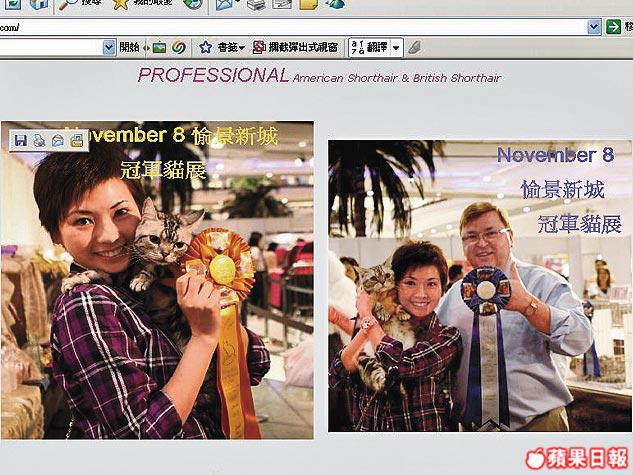Open the 書簽 bookmarks menu
Viewport: 633px width, 475px height.
point(221,47)
